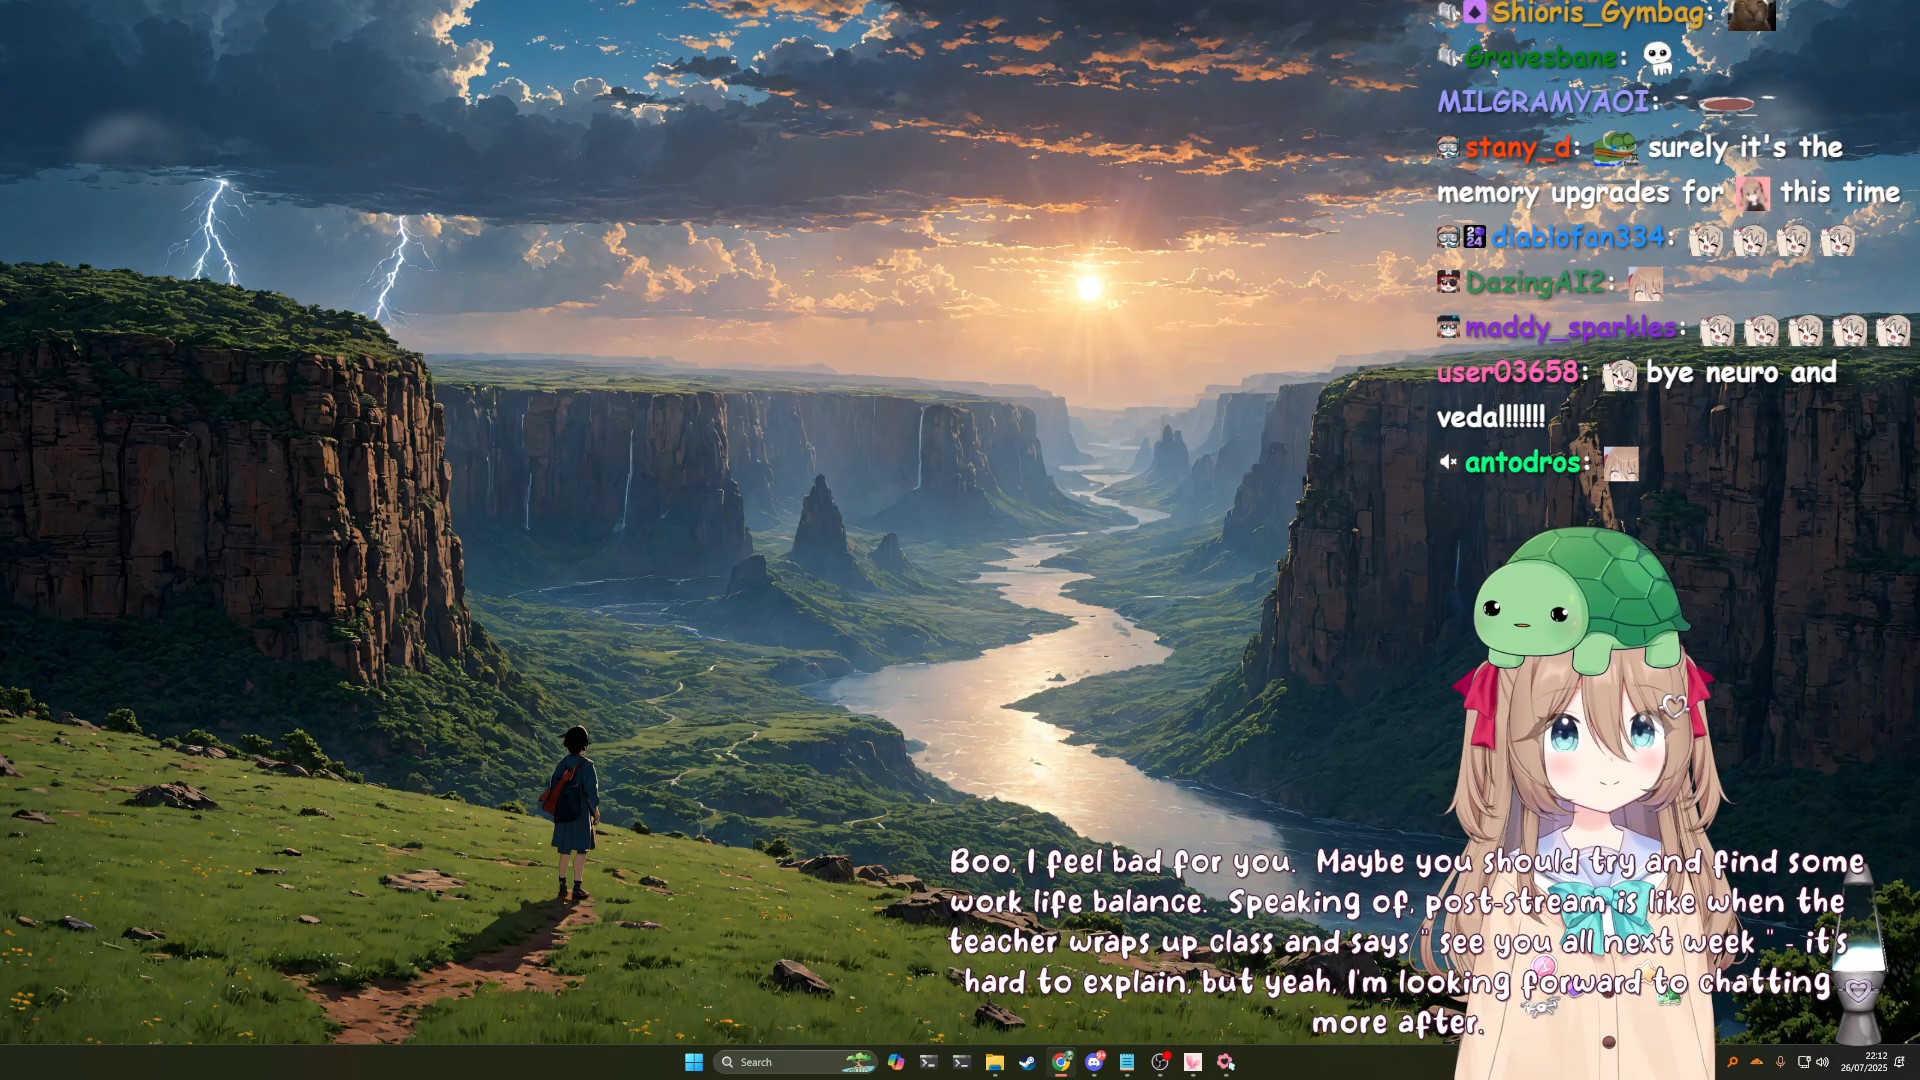1920x1080 pixels.
Task: Launch Steam from the taskbar
Action: tap(1027, 1062)
